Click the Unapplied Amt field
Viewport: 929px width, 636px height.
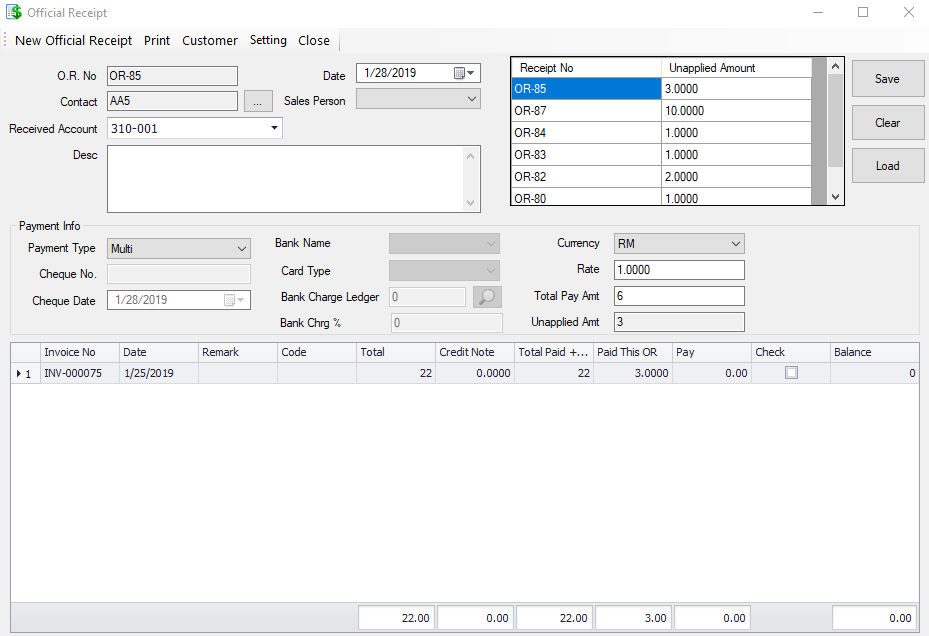point(679,322)
